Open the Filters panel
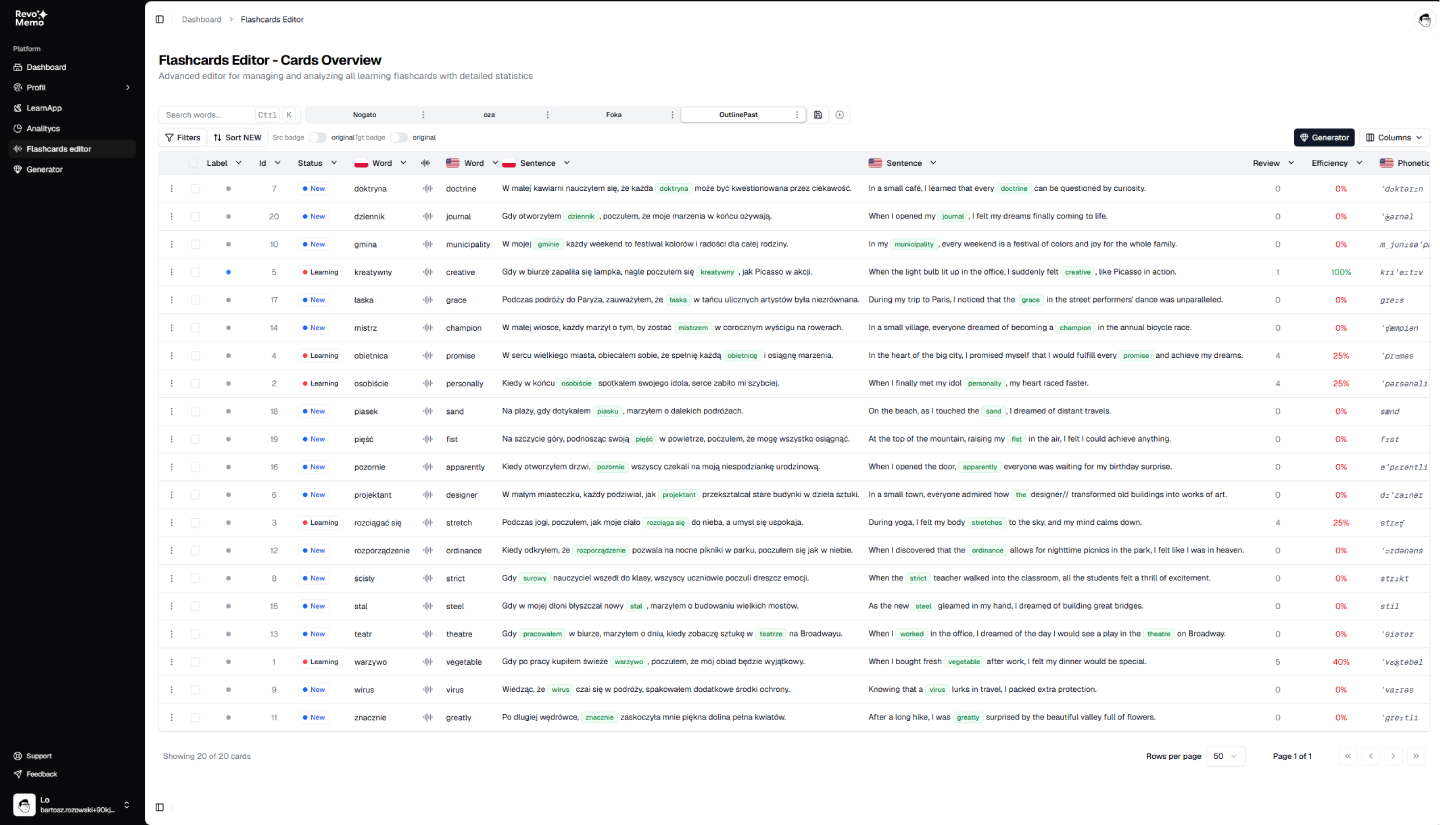 [x=182, y=137]
